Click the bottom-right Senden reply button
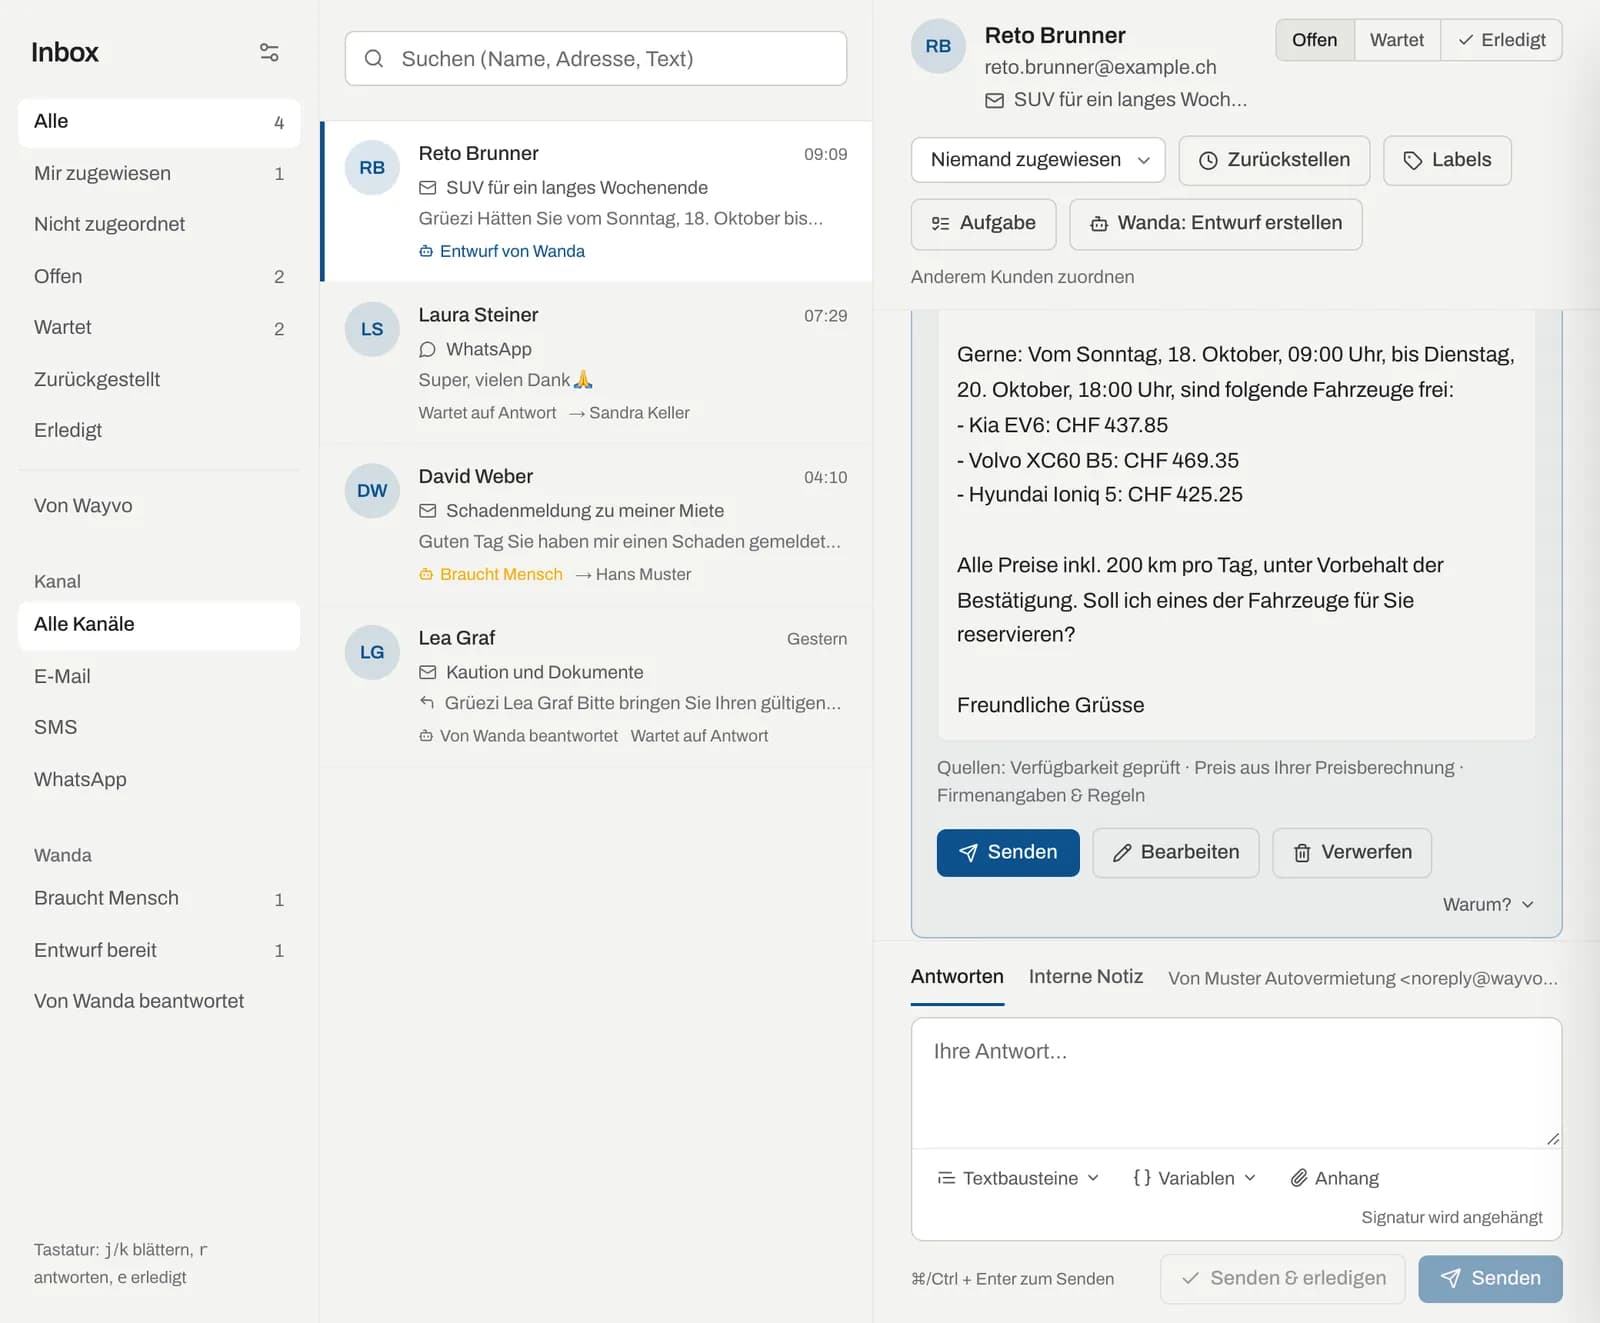Viewport: 1600px width, 1323px height. [x=1490, y=1279]
